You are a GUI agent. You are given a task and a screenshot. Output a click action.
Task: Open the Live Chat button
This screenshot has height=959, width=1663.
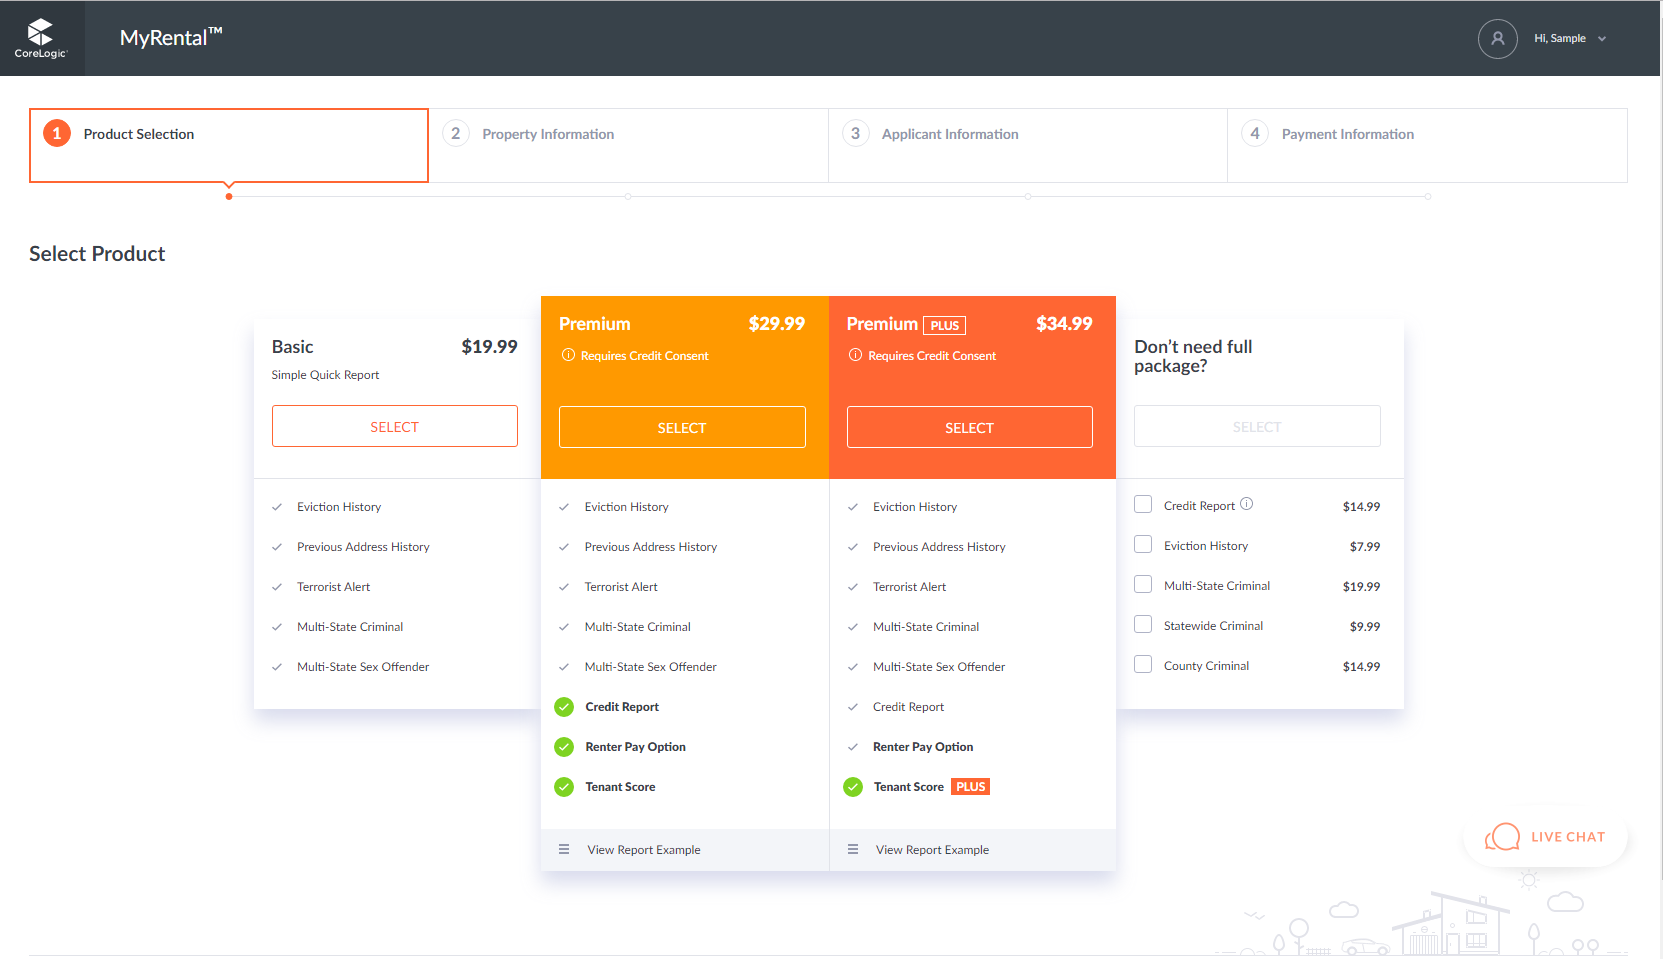point(1545,837)
